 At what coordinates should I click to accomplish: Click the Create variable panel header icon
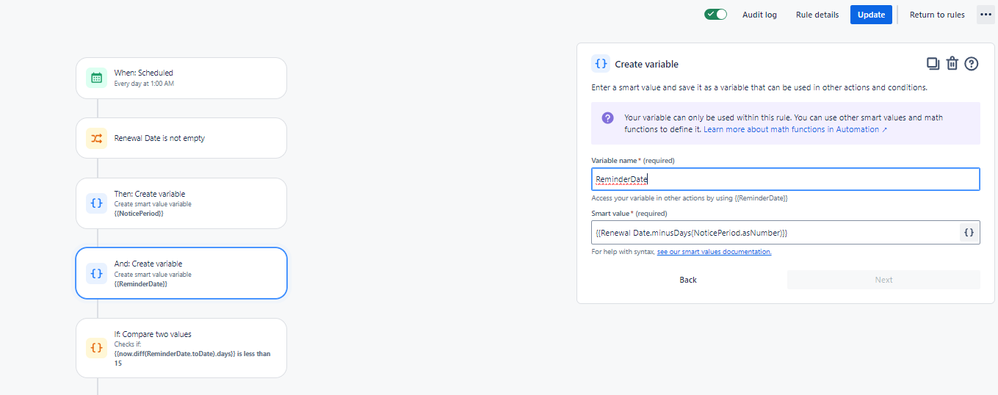pos(600,64)
